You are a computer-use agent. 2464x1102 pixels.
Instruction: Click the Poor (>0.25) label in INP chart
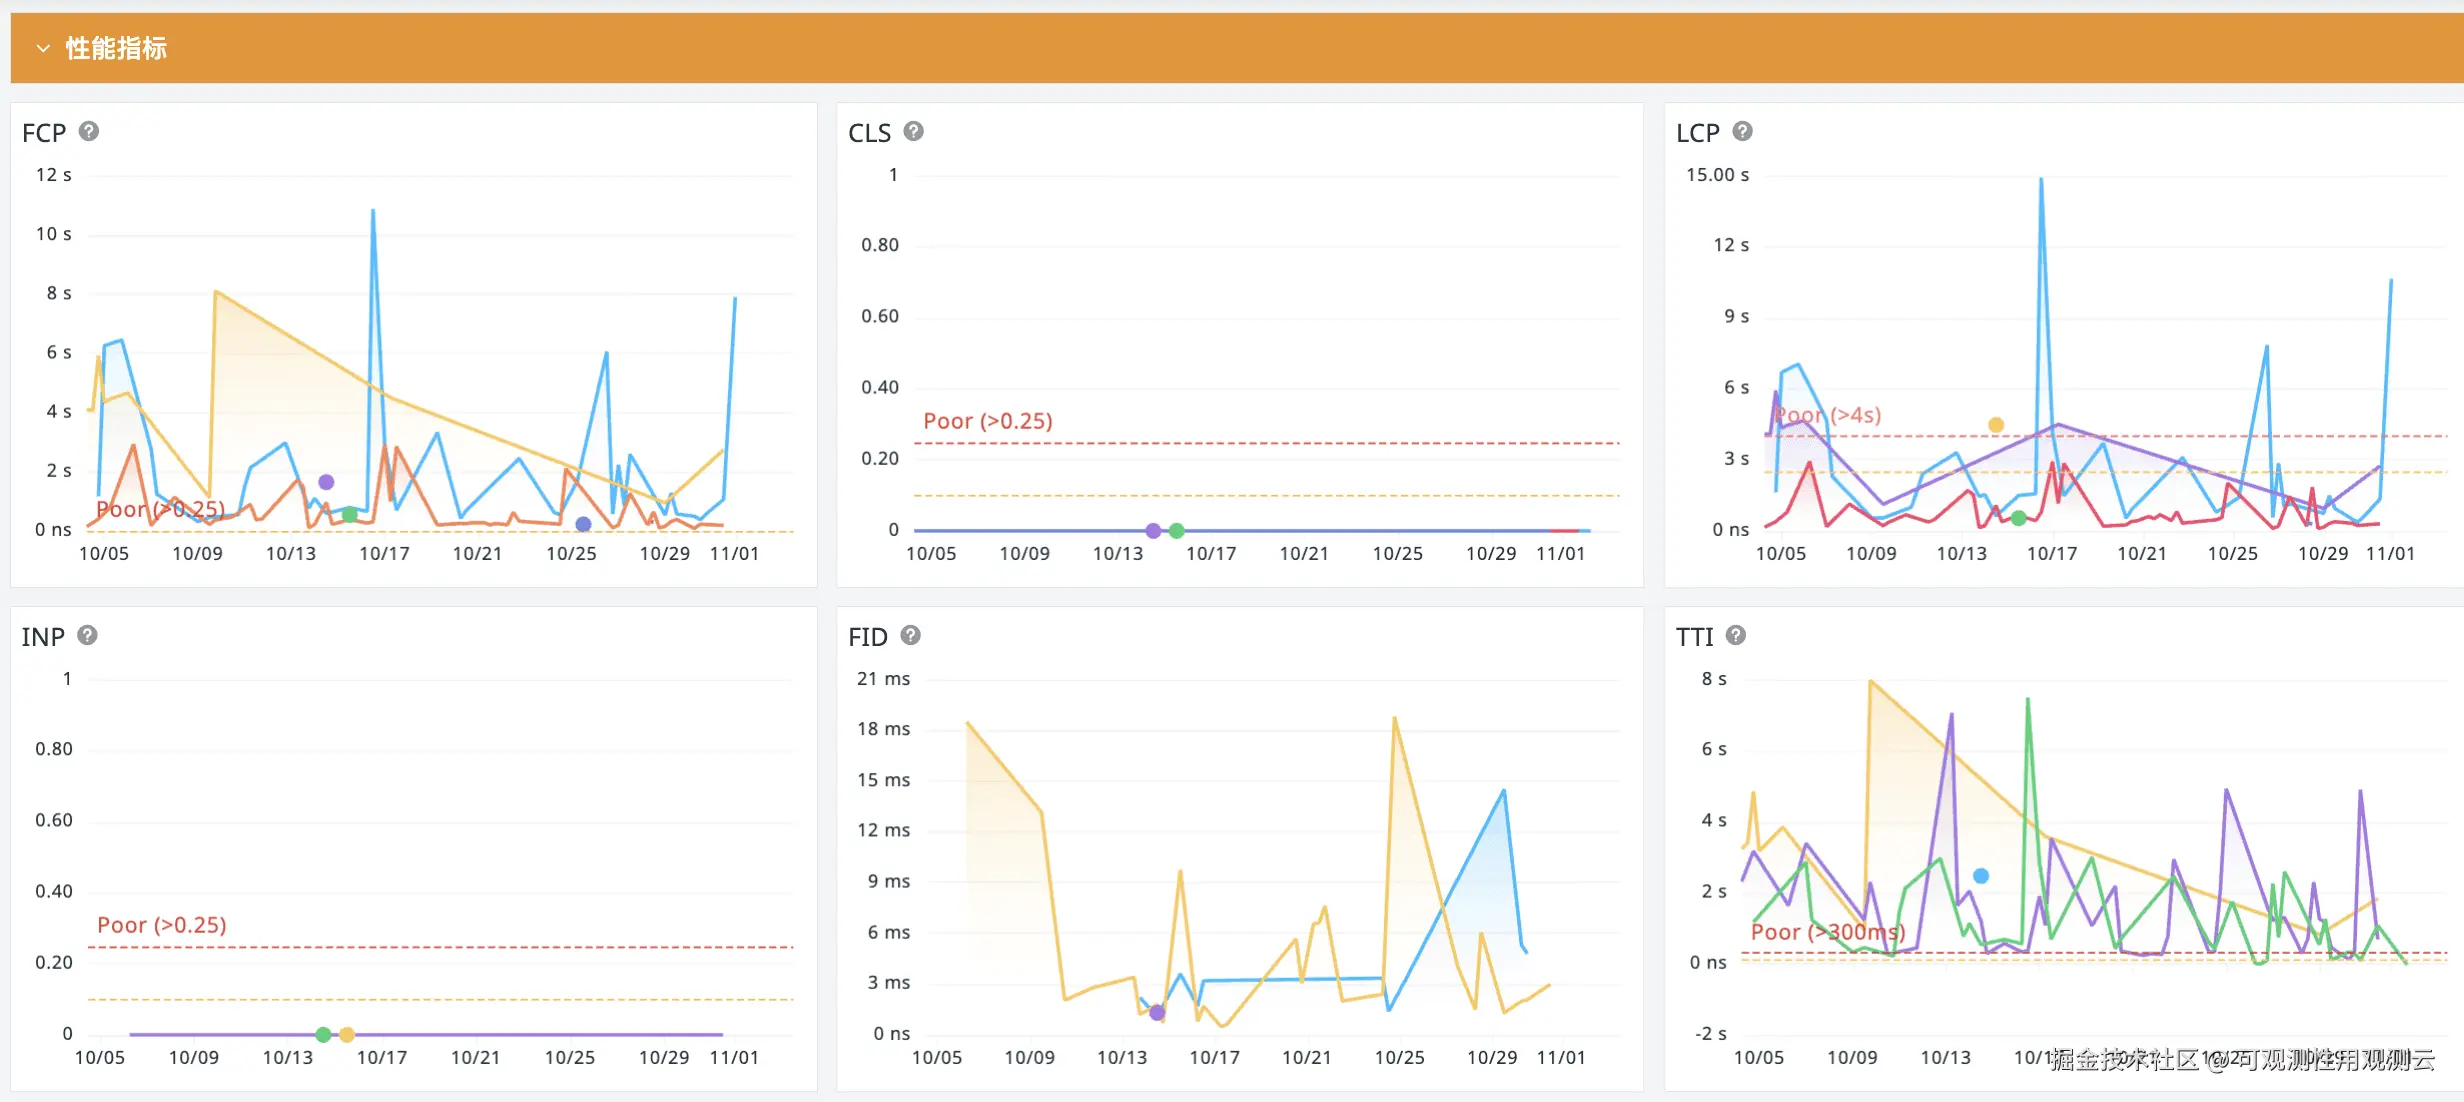[x=162, y=925]
